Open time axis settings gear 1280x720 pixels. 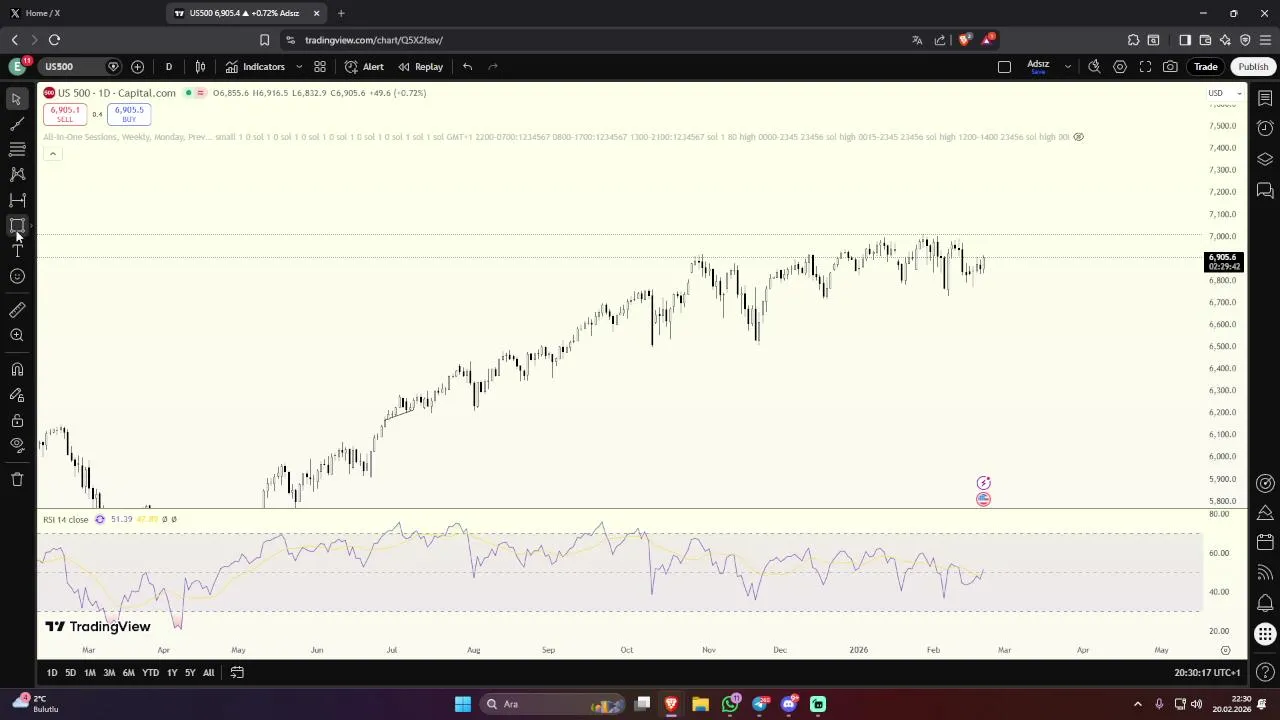click(1225, 650)
